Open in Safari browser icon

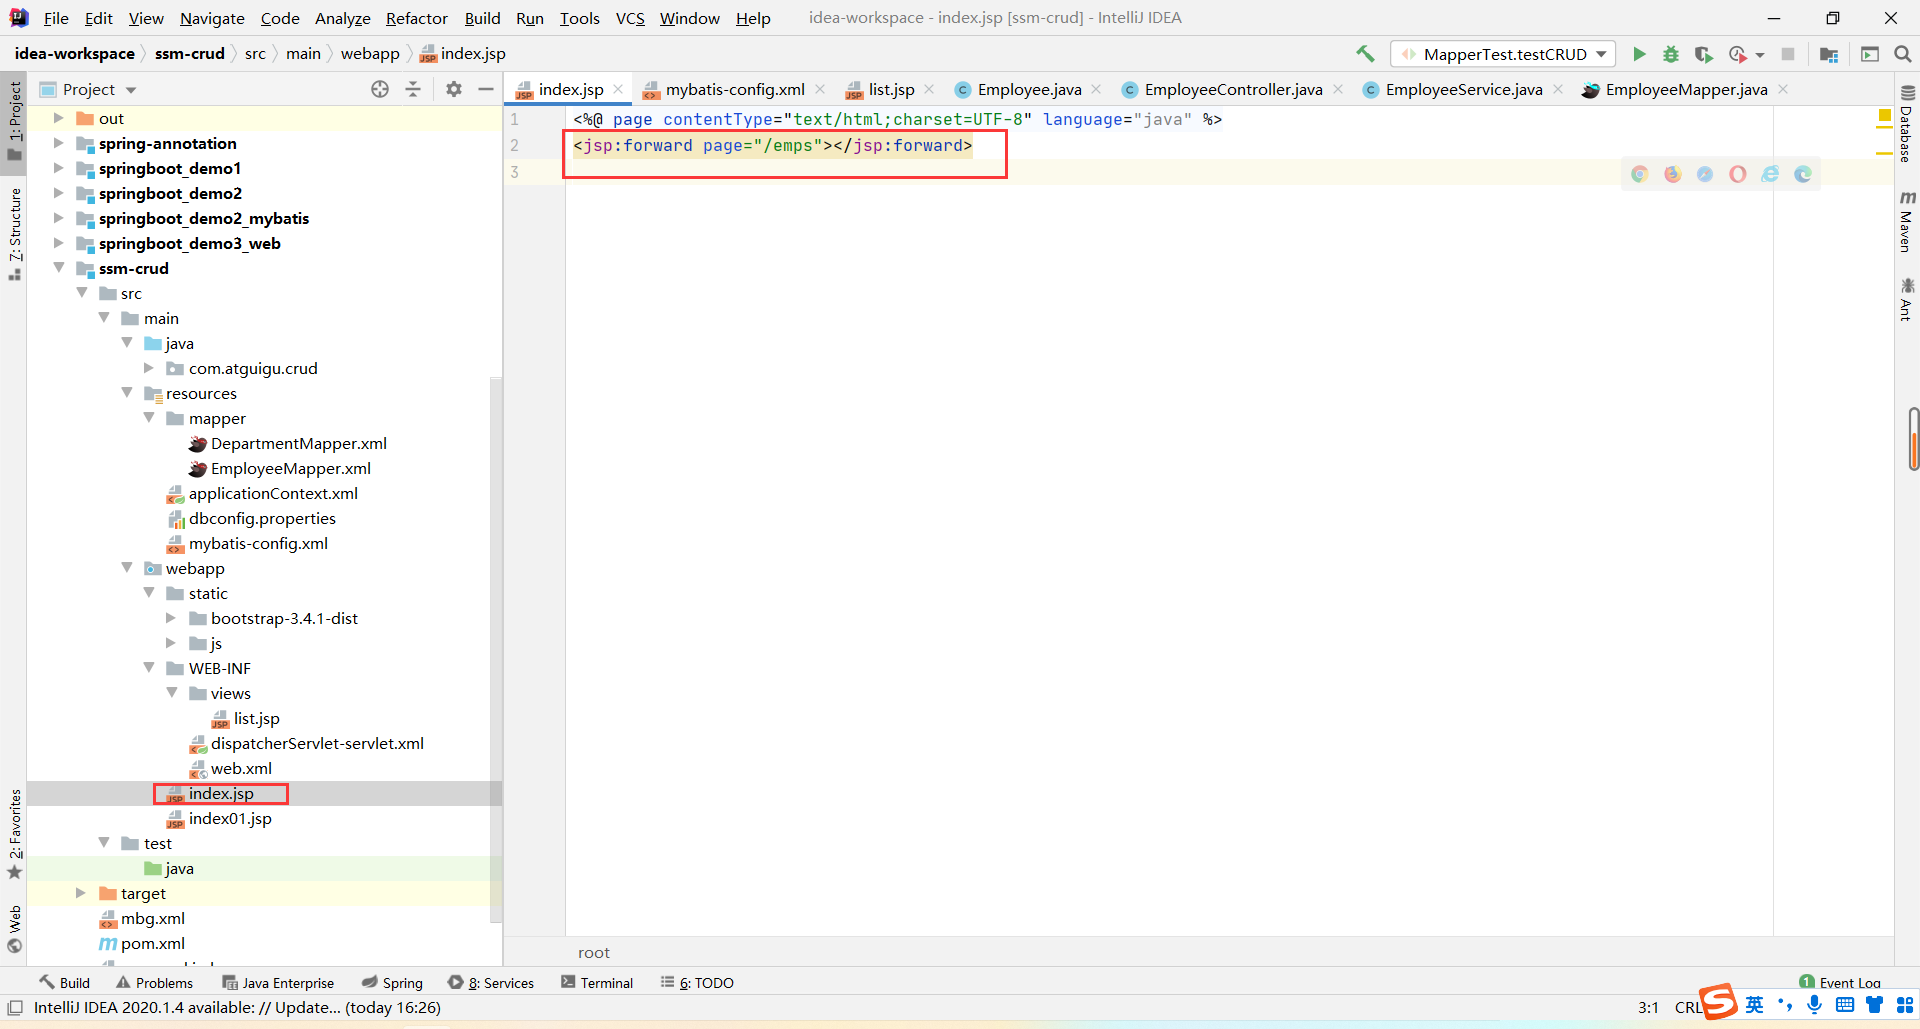1705,174
